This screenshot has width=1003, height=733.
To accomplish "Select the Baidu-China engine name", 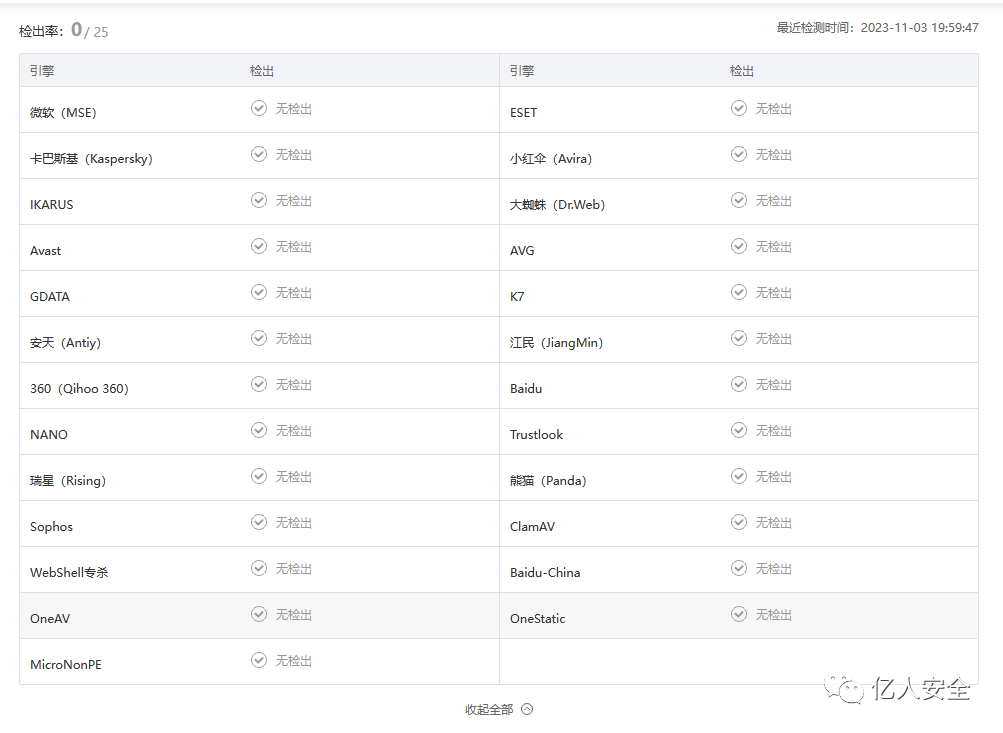I will pyautogui.click(x=545, y=573).
